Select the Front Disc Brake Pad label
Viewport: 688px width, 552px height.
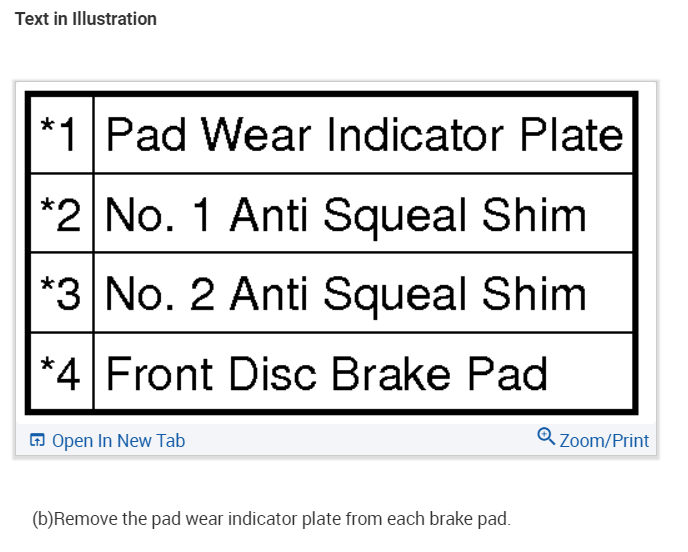click(327, 372)
